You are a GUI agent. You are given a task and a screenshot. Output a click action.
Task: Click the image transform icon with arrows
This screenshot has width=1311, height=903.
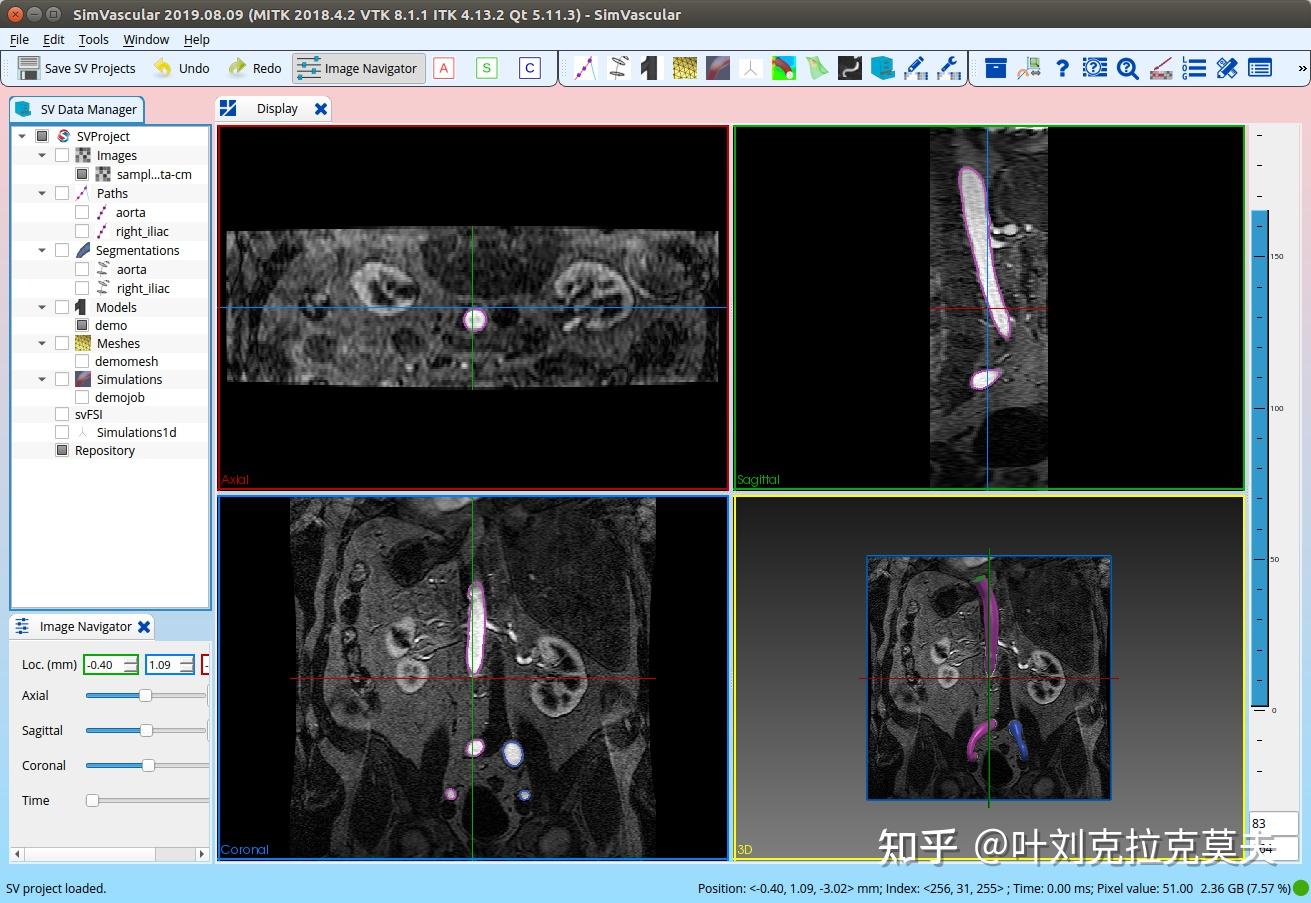(1029, 68)
